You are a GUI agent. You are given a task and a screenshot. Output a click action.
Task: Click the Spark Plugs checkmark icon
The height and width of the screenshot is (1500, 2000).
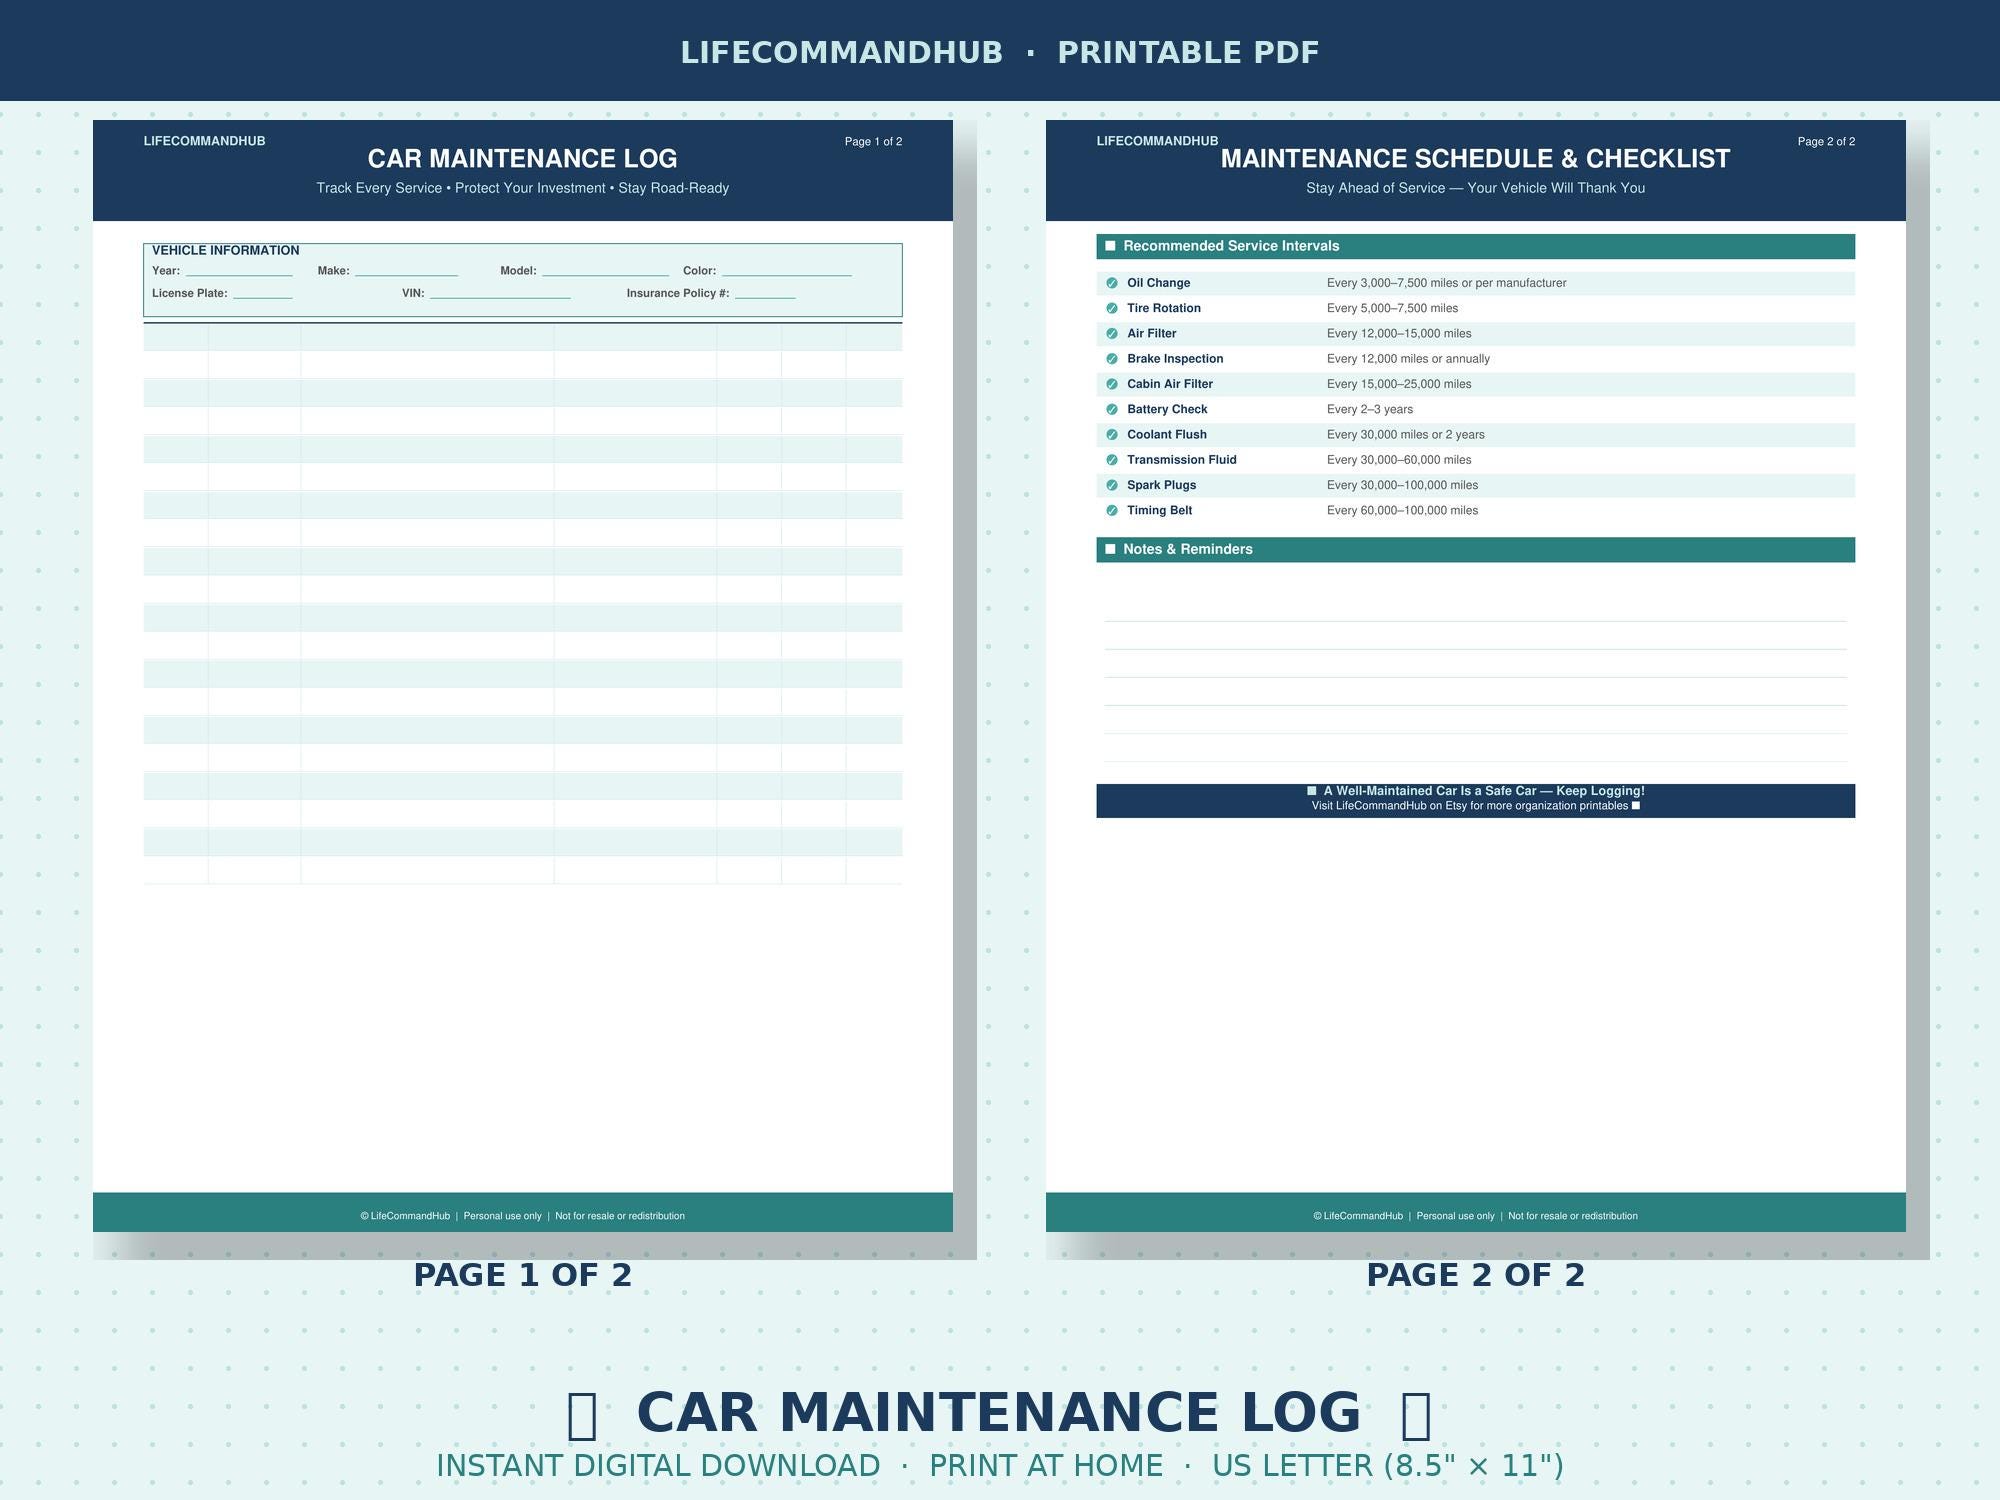point(1112,485)
